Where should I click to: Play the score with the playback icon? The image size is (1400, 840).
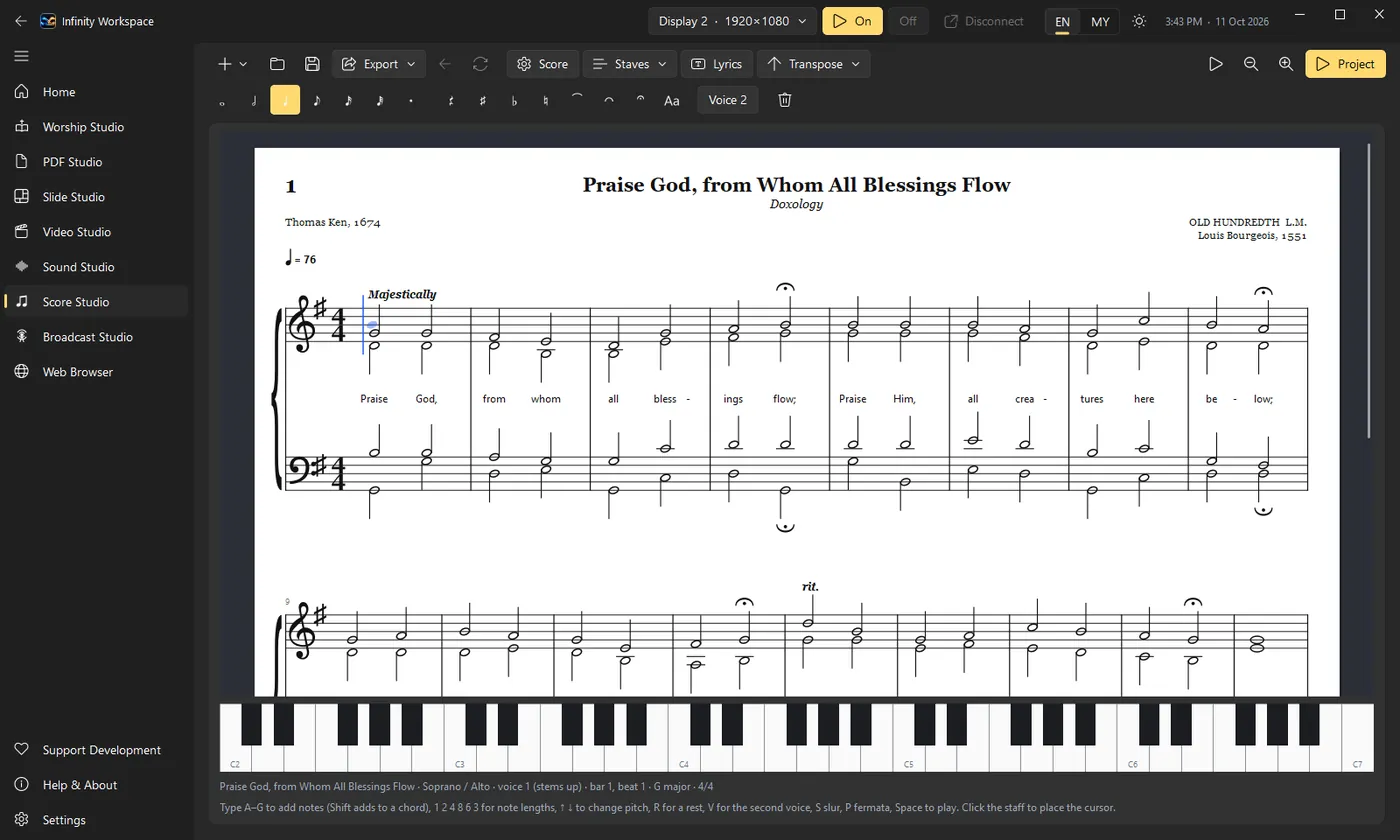click(1216, 64)
